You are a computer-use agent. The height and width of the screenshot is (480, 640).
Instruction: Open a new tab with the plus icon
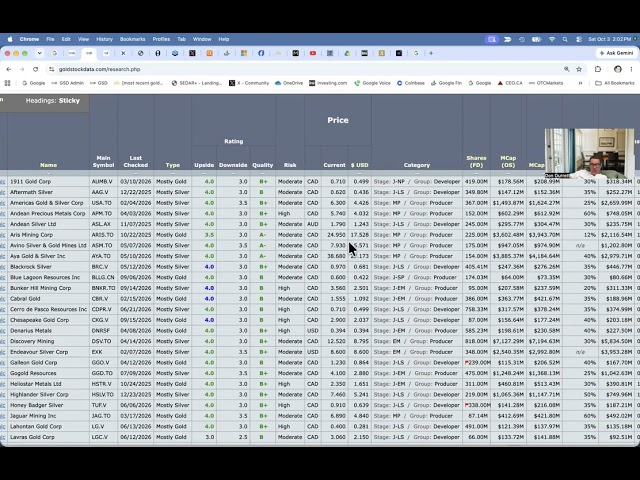tap(431, 53)
